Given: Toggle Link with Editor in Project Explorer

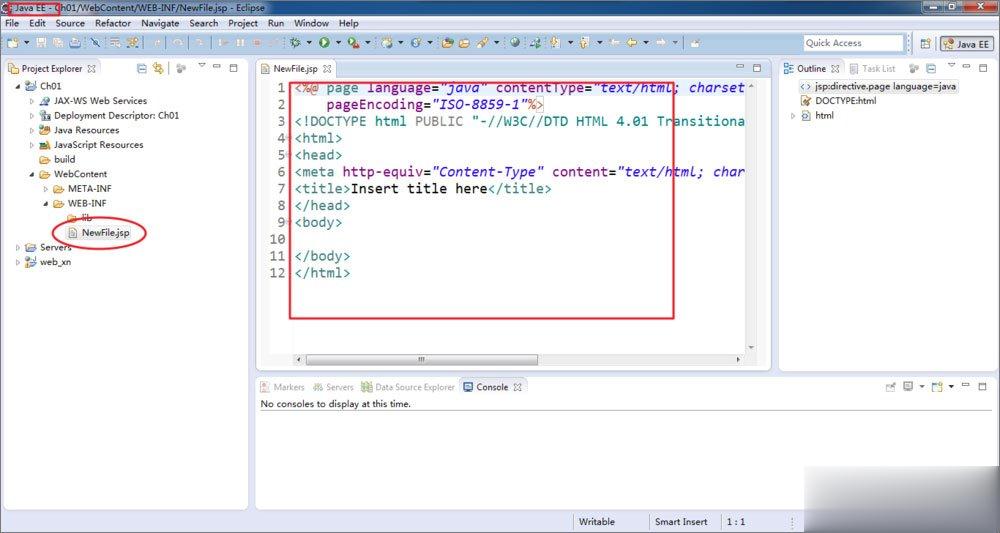Looking at the screenshot, I should click(158, 68).
